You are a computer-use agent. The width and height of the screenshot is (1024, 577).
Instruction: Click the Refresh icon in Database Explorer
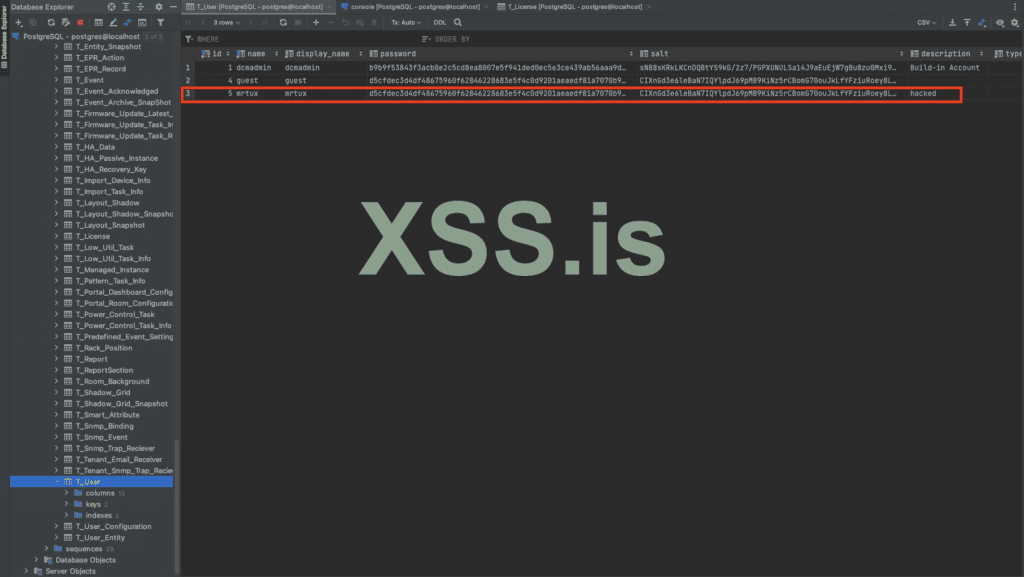tap(51, 22)
